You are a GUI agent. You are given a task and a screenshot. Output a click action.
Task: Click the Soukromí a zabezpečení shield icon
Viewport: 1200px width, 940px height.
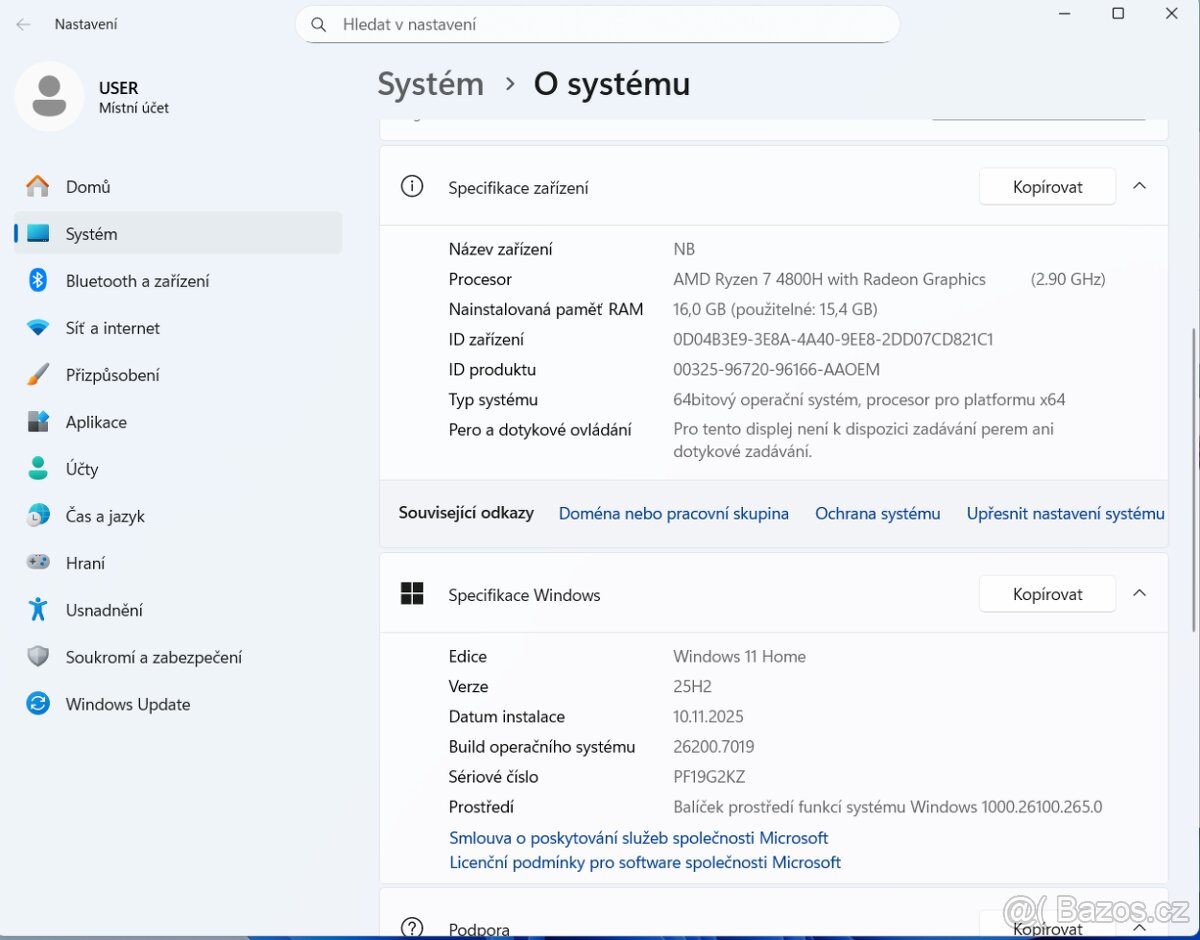[37, 657]
